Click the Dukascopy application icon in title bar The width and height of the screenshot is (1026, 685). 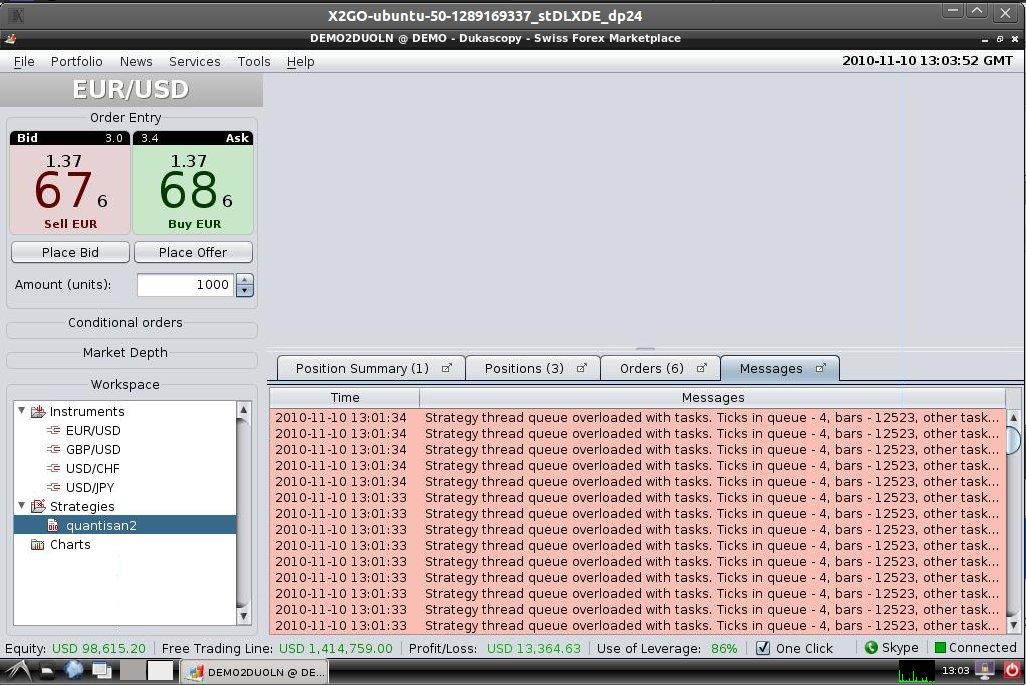[9, 39]
